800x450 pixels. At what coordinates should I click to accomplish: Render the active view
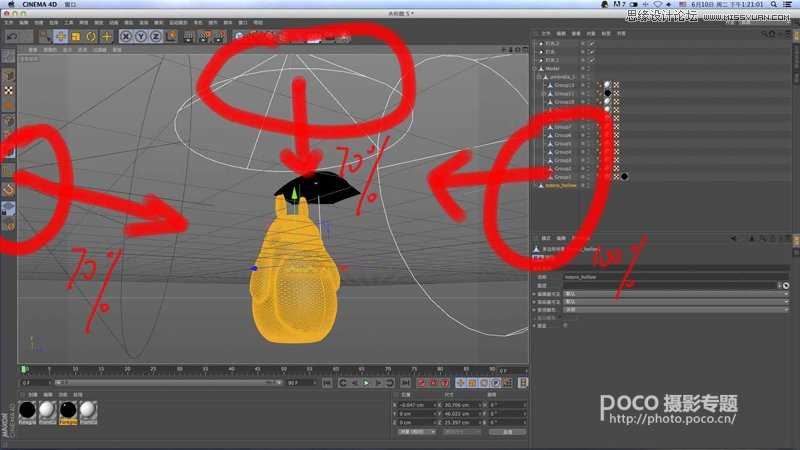(x=189, y=36)
